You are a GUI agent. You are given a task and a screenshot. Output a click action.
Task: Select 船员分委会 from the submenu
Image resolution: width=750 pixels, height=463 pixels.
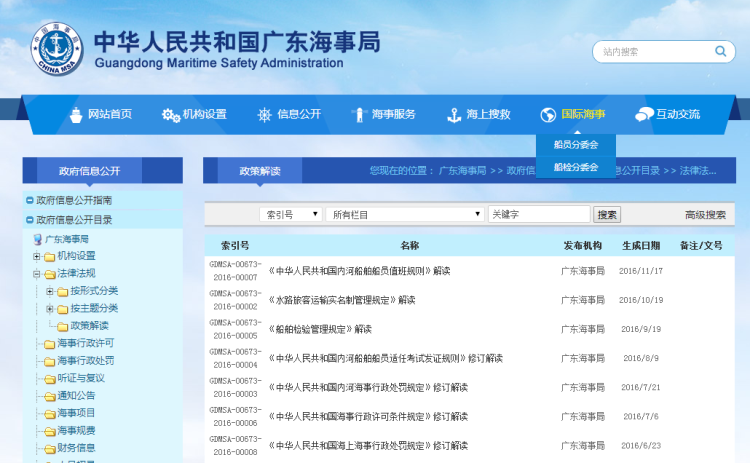[x=576, y=145]
